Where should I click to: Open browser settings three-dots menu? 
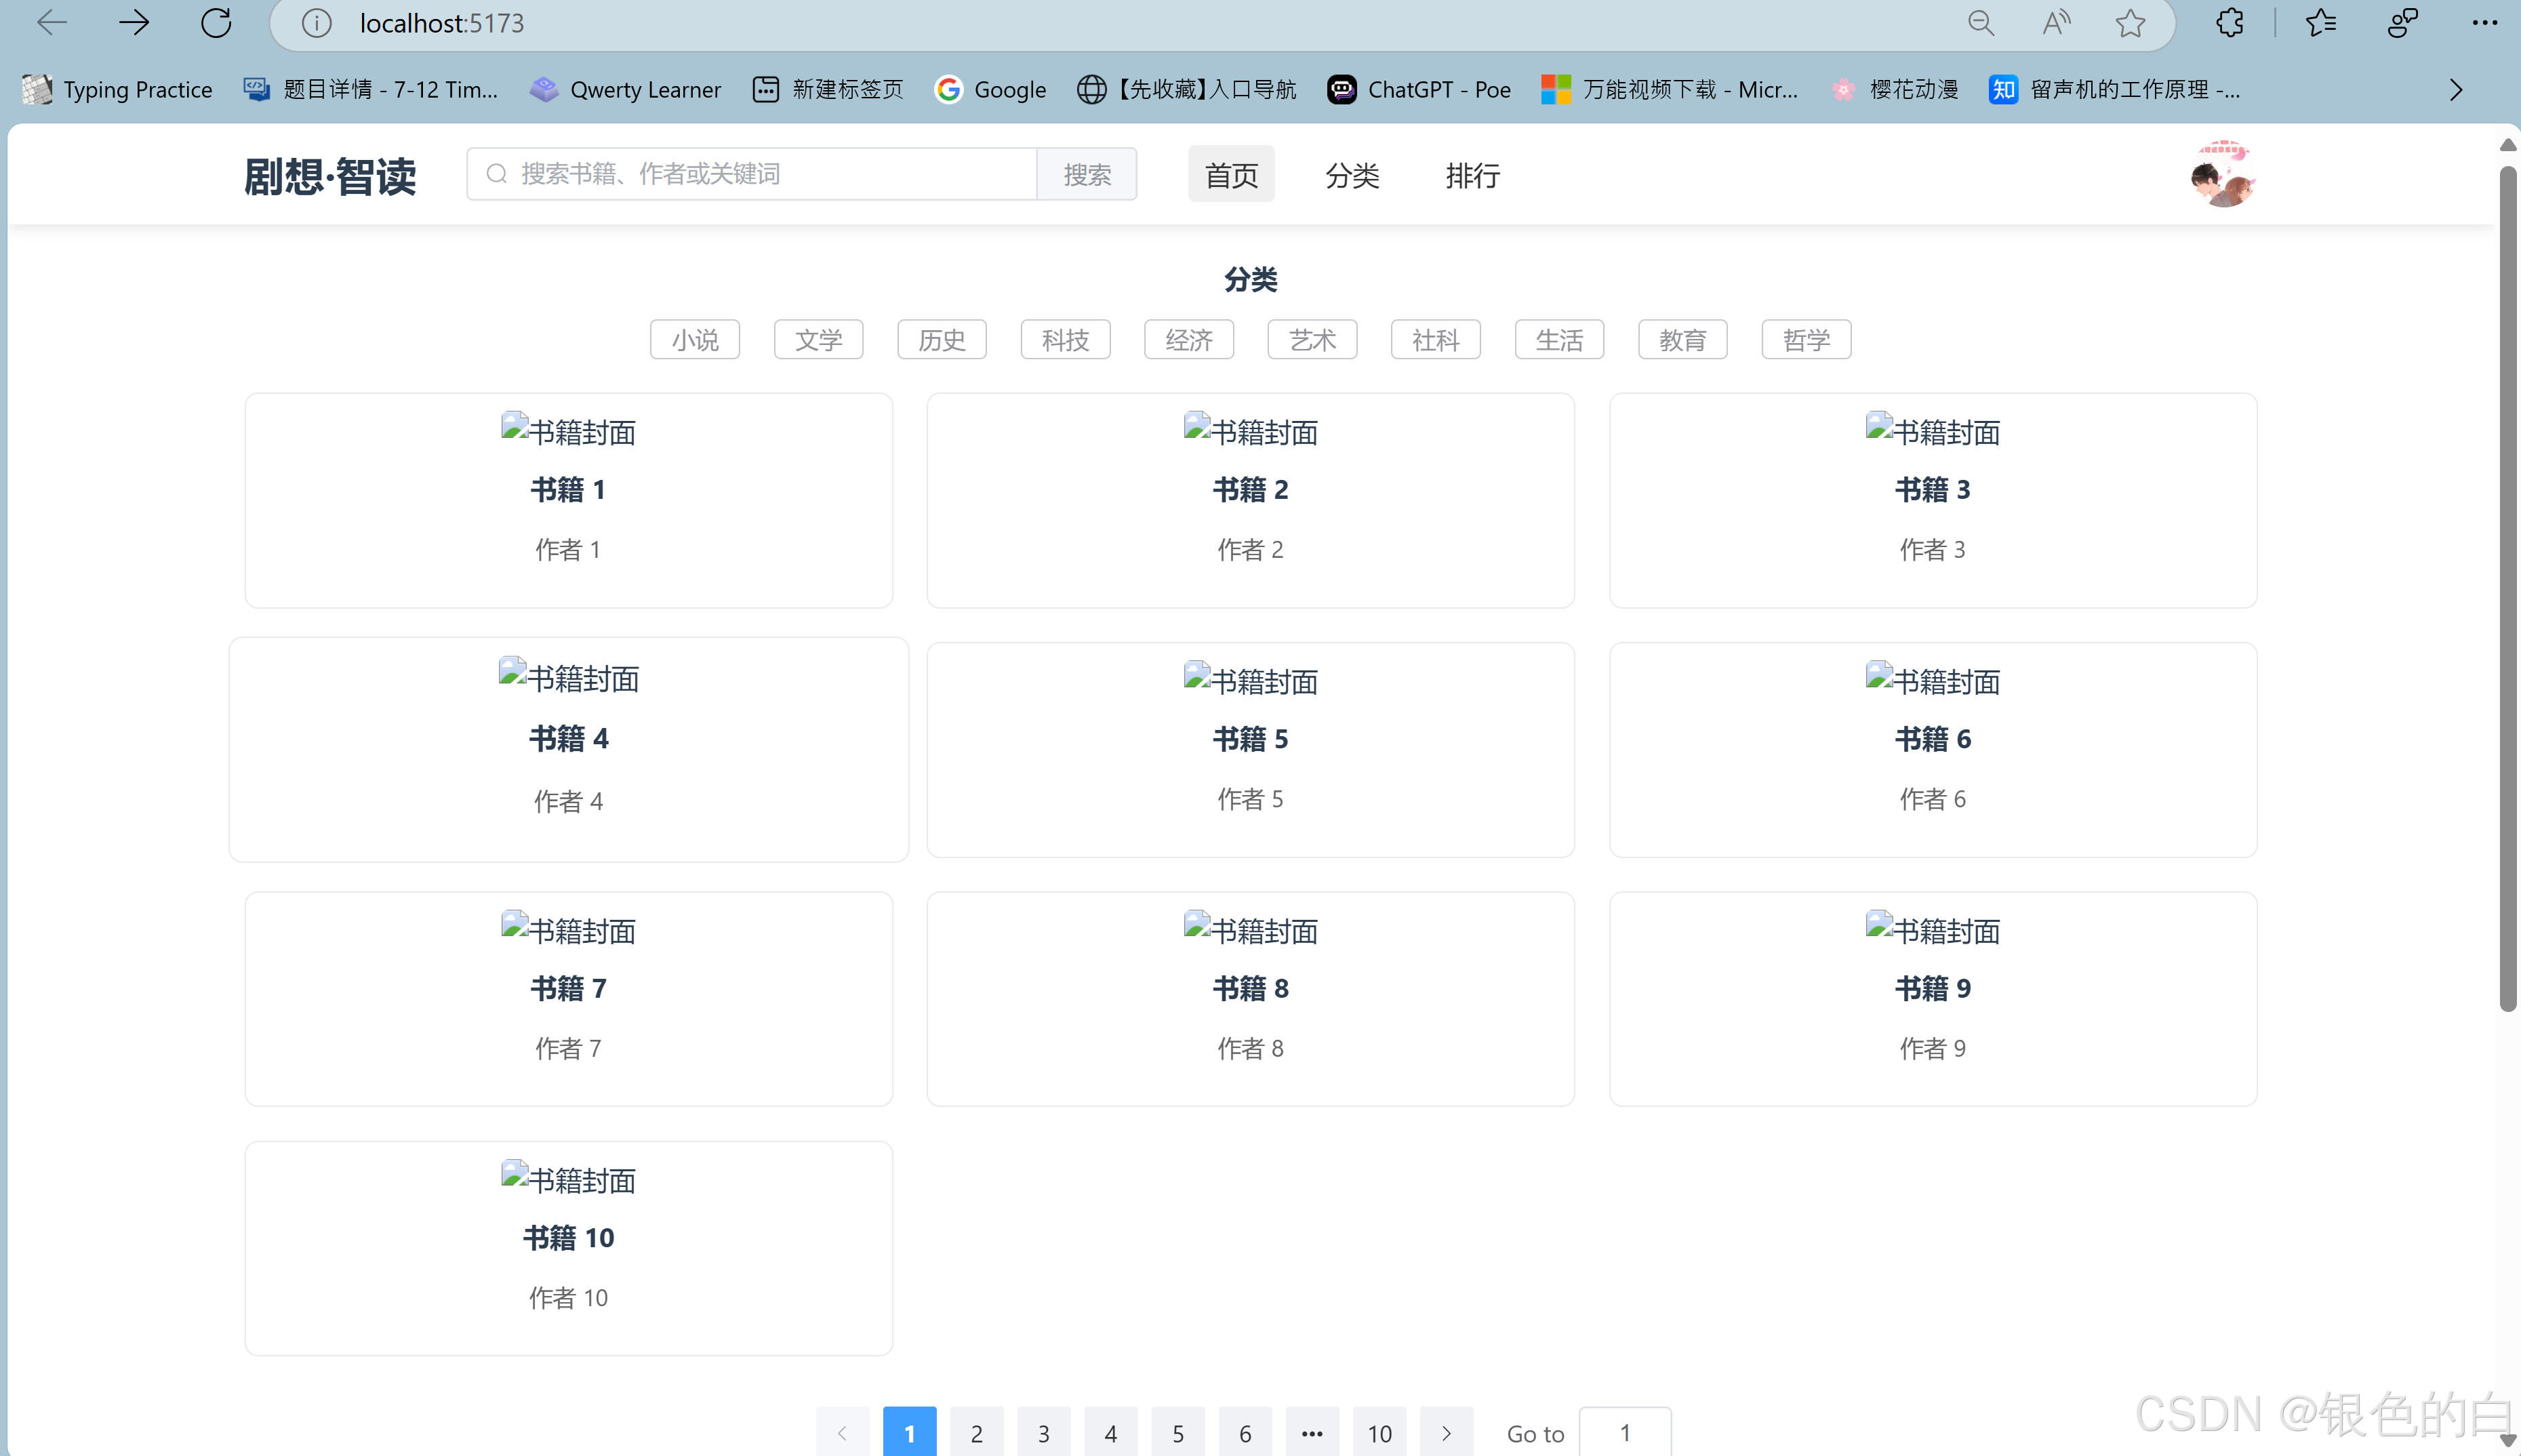(2484, 23)
